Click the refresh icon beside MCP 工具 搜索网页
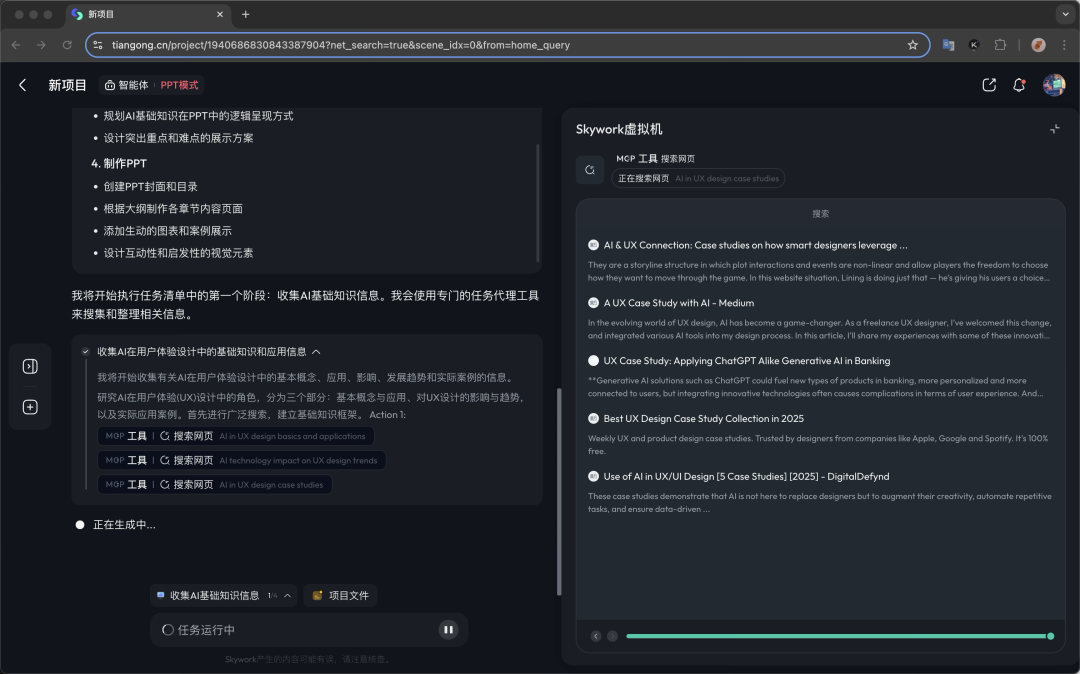This screenshot has height=674, width=1080. [590, 170]
